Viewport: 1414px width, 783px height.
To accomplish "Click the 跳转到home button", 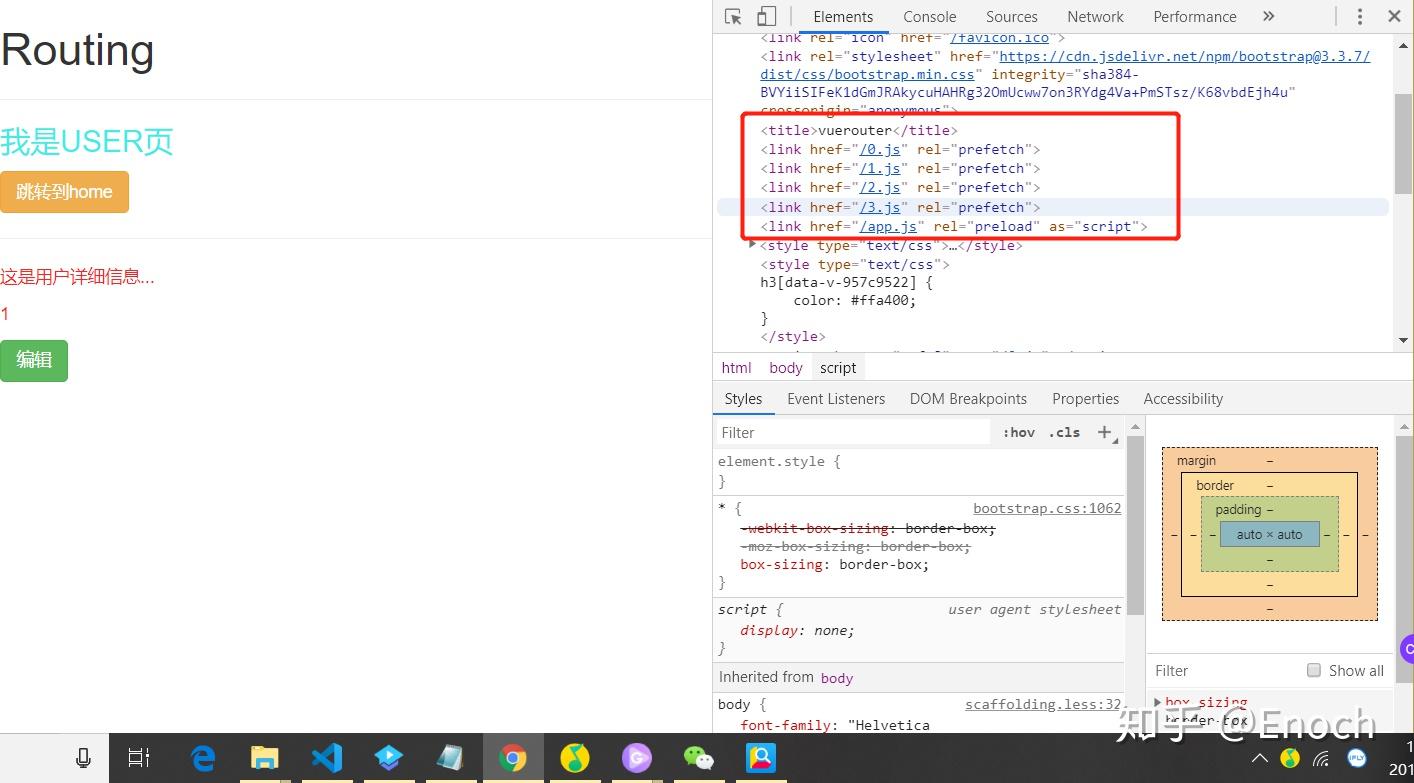I will tap(64, 192).
